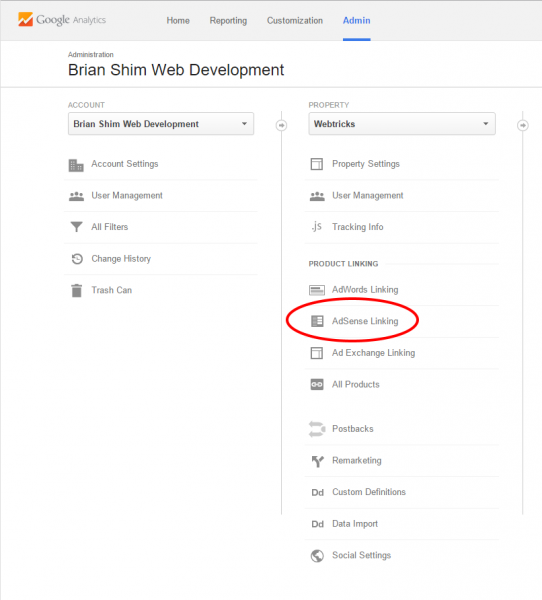542x600 pixels.
Task: Open All Products
Action: click(356, 384)
